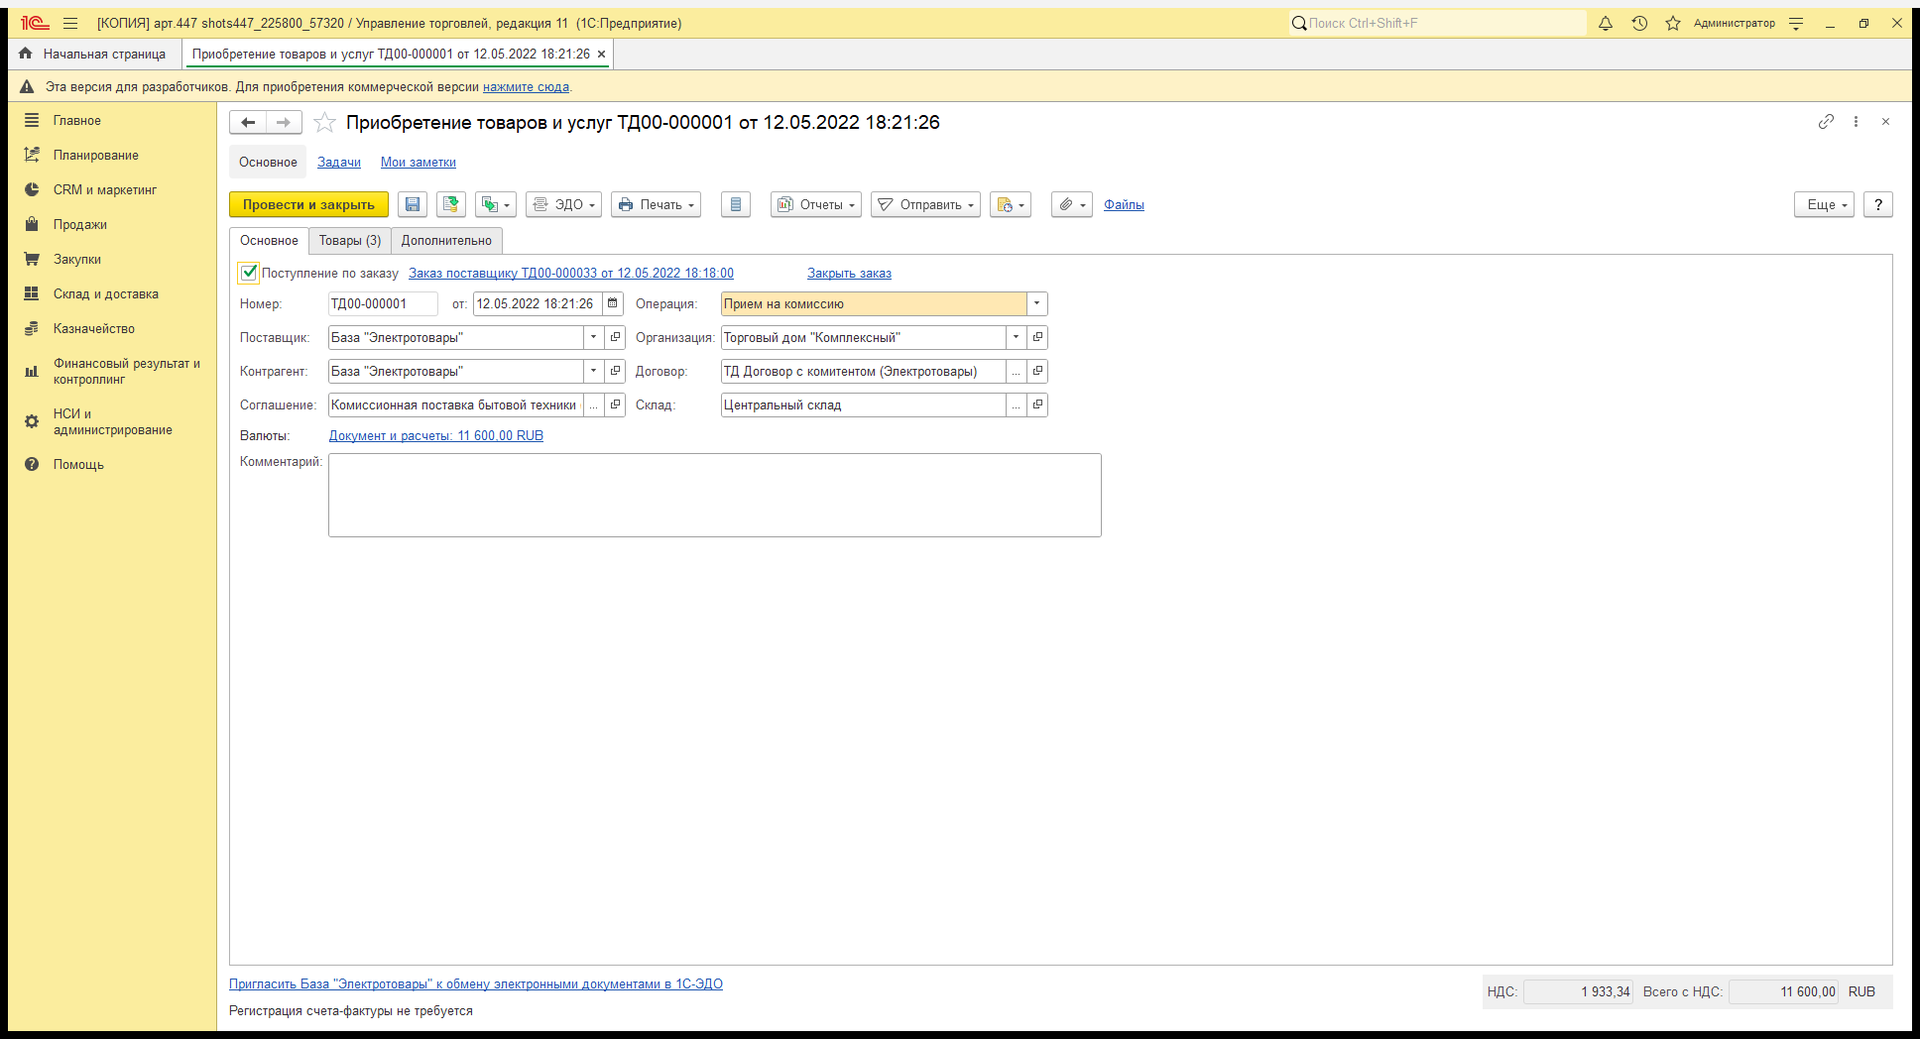Open the Печать dropdown
The width and height of the screenshot is (1920, 1039).
point(656,204)
